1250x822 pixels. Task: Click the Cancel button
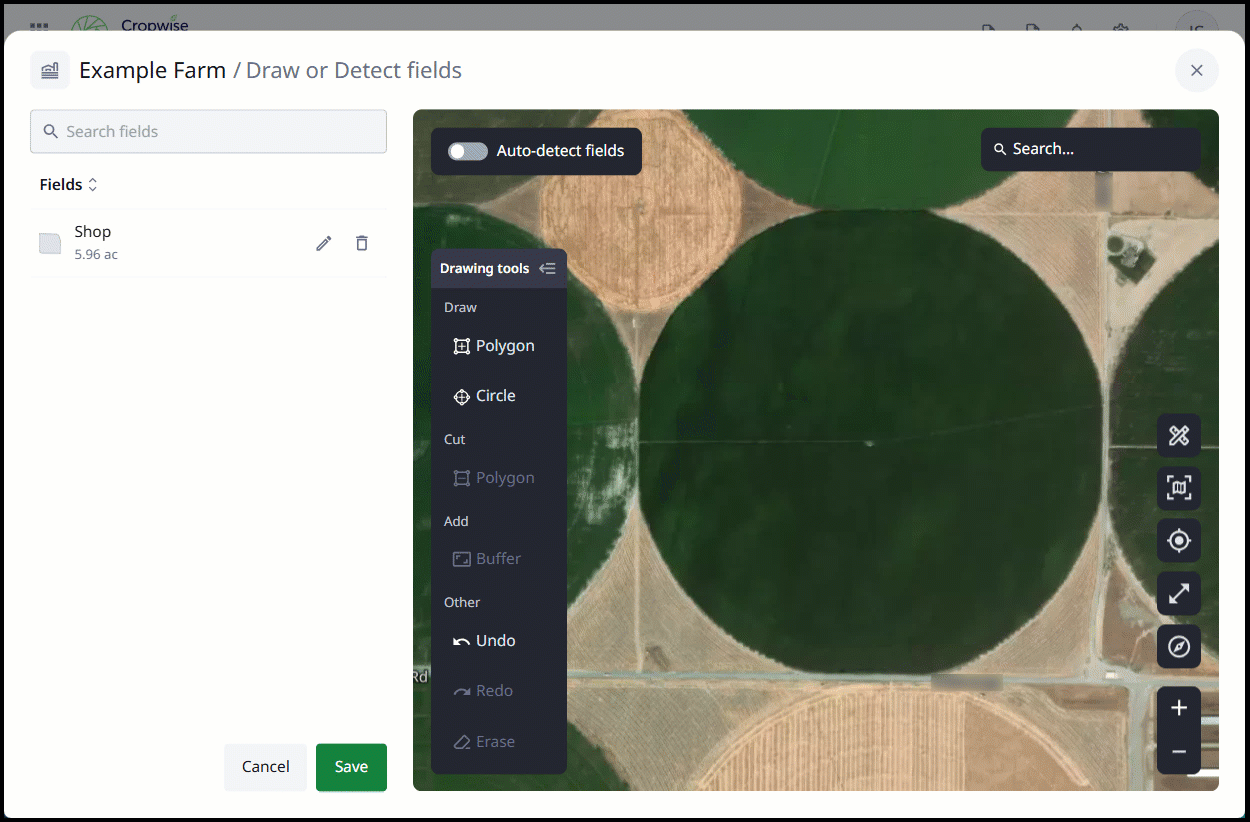click(265, 767)
